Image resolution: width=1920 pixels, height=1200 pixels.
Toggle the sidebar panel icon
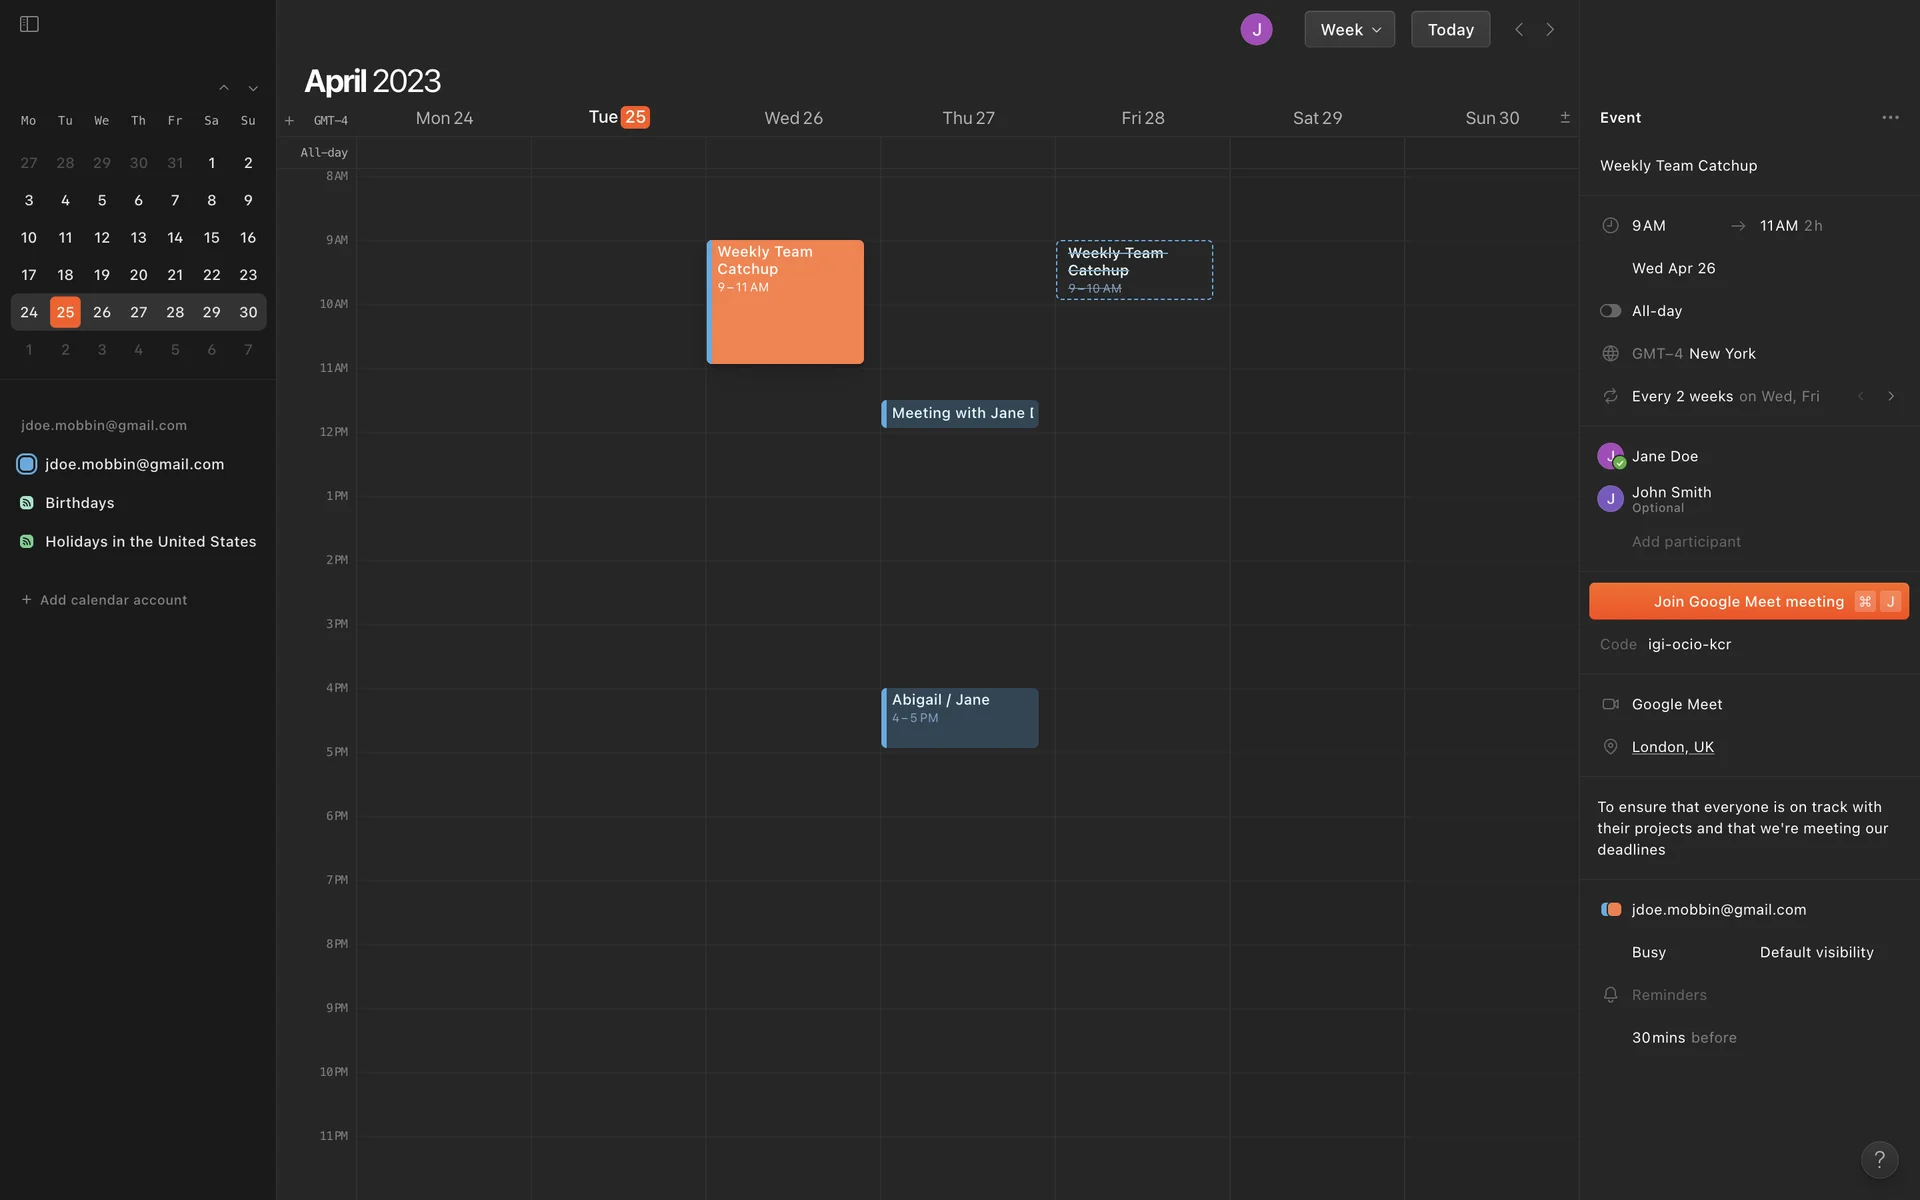click(29, 24)
